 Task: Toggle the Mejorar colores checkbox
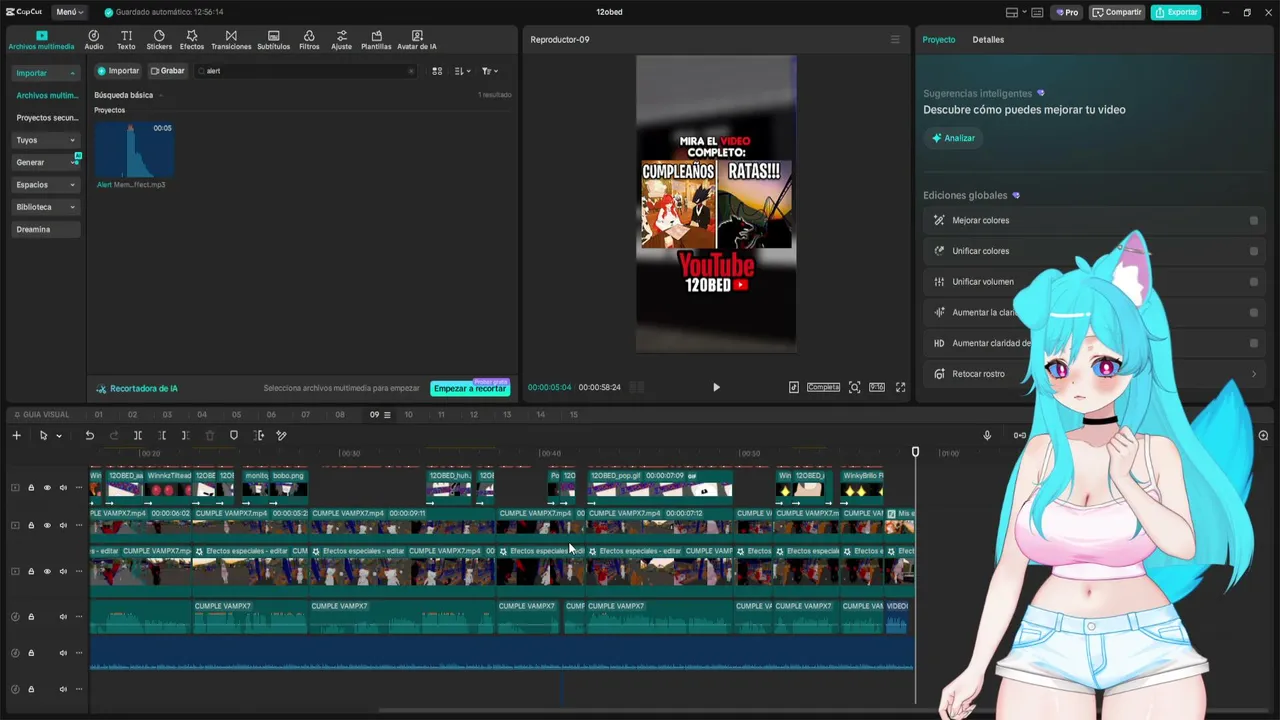pos(1253,220)
